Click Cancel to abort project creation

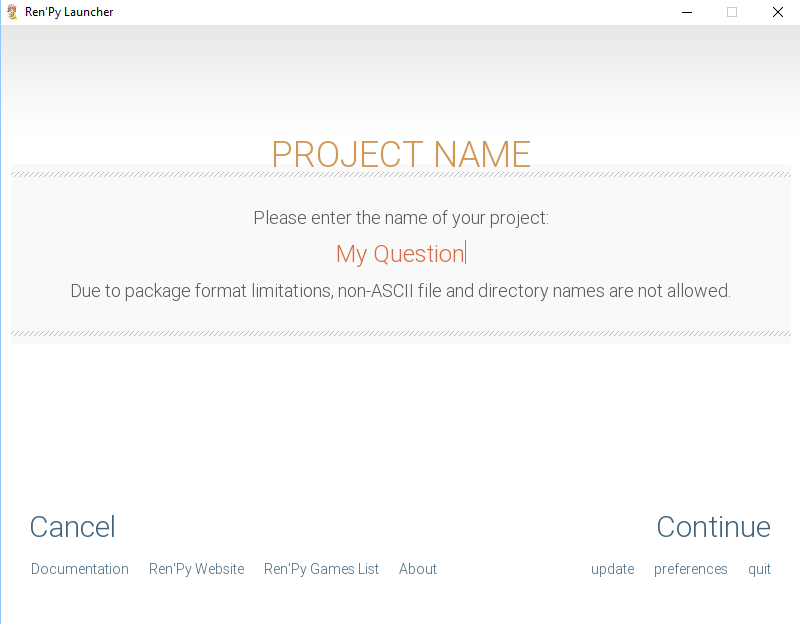[x=72, y=527]
